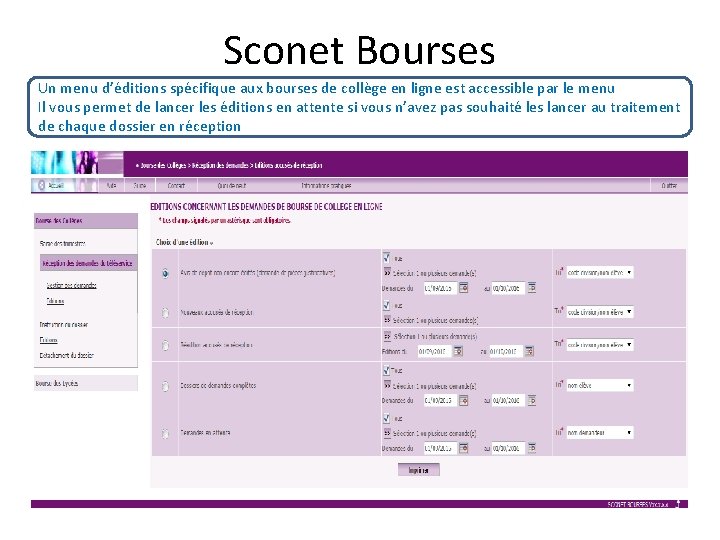Screen dimensions: 720x540
Task: Click the up-arrow icon in the footer bar
Action: click(x=679, y=504)
